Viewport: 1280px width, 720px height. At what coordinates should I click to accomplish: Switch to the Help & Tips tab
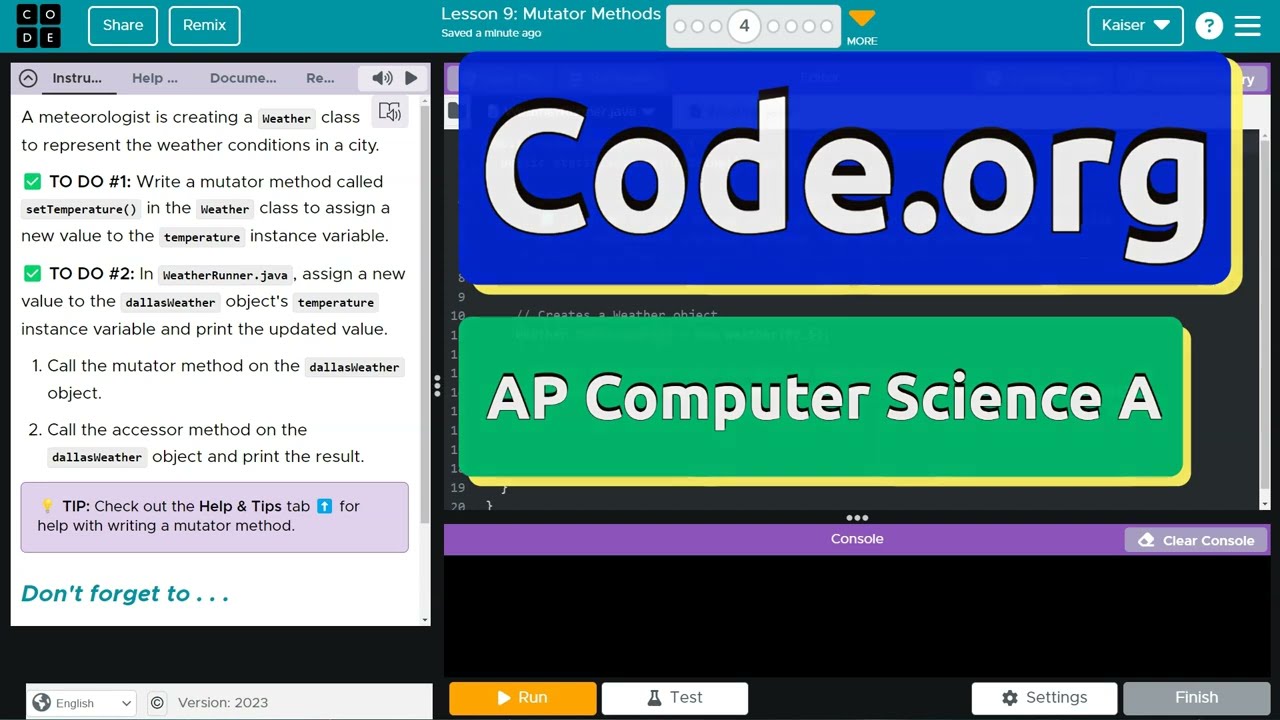pyautogui.click(x=155, y=78)
